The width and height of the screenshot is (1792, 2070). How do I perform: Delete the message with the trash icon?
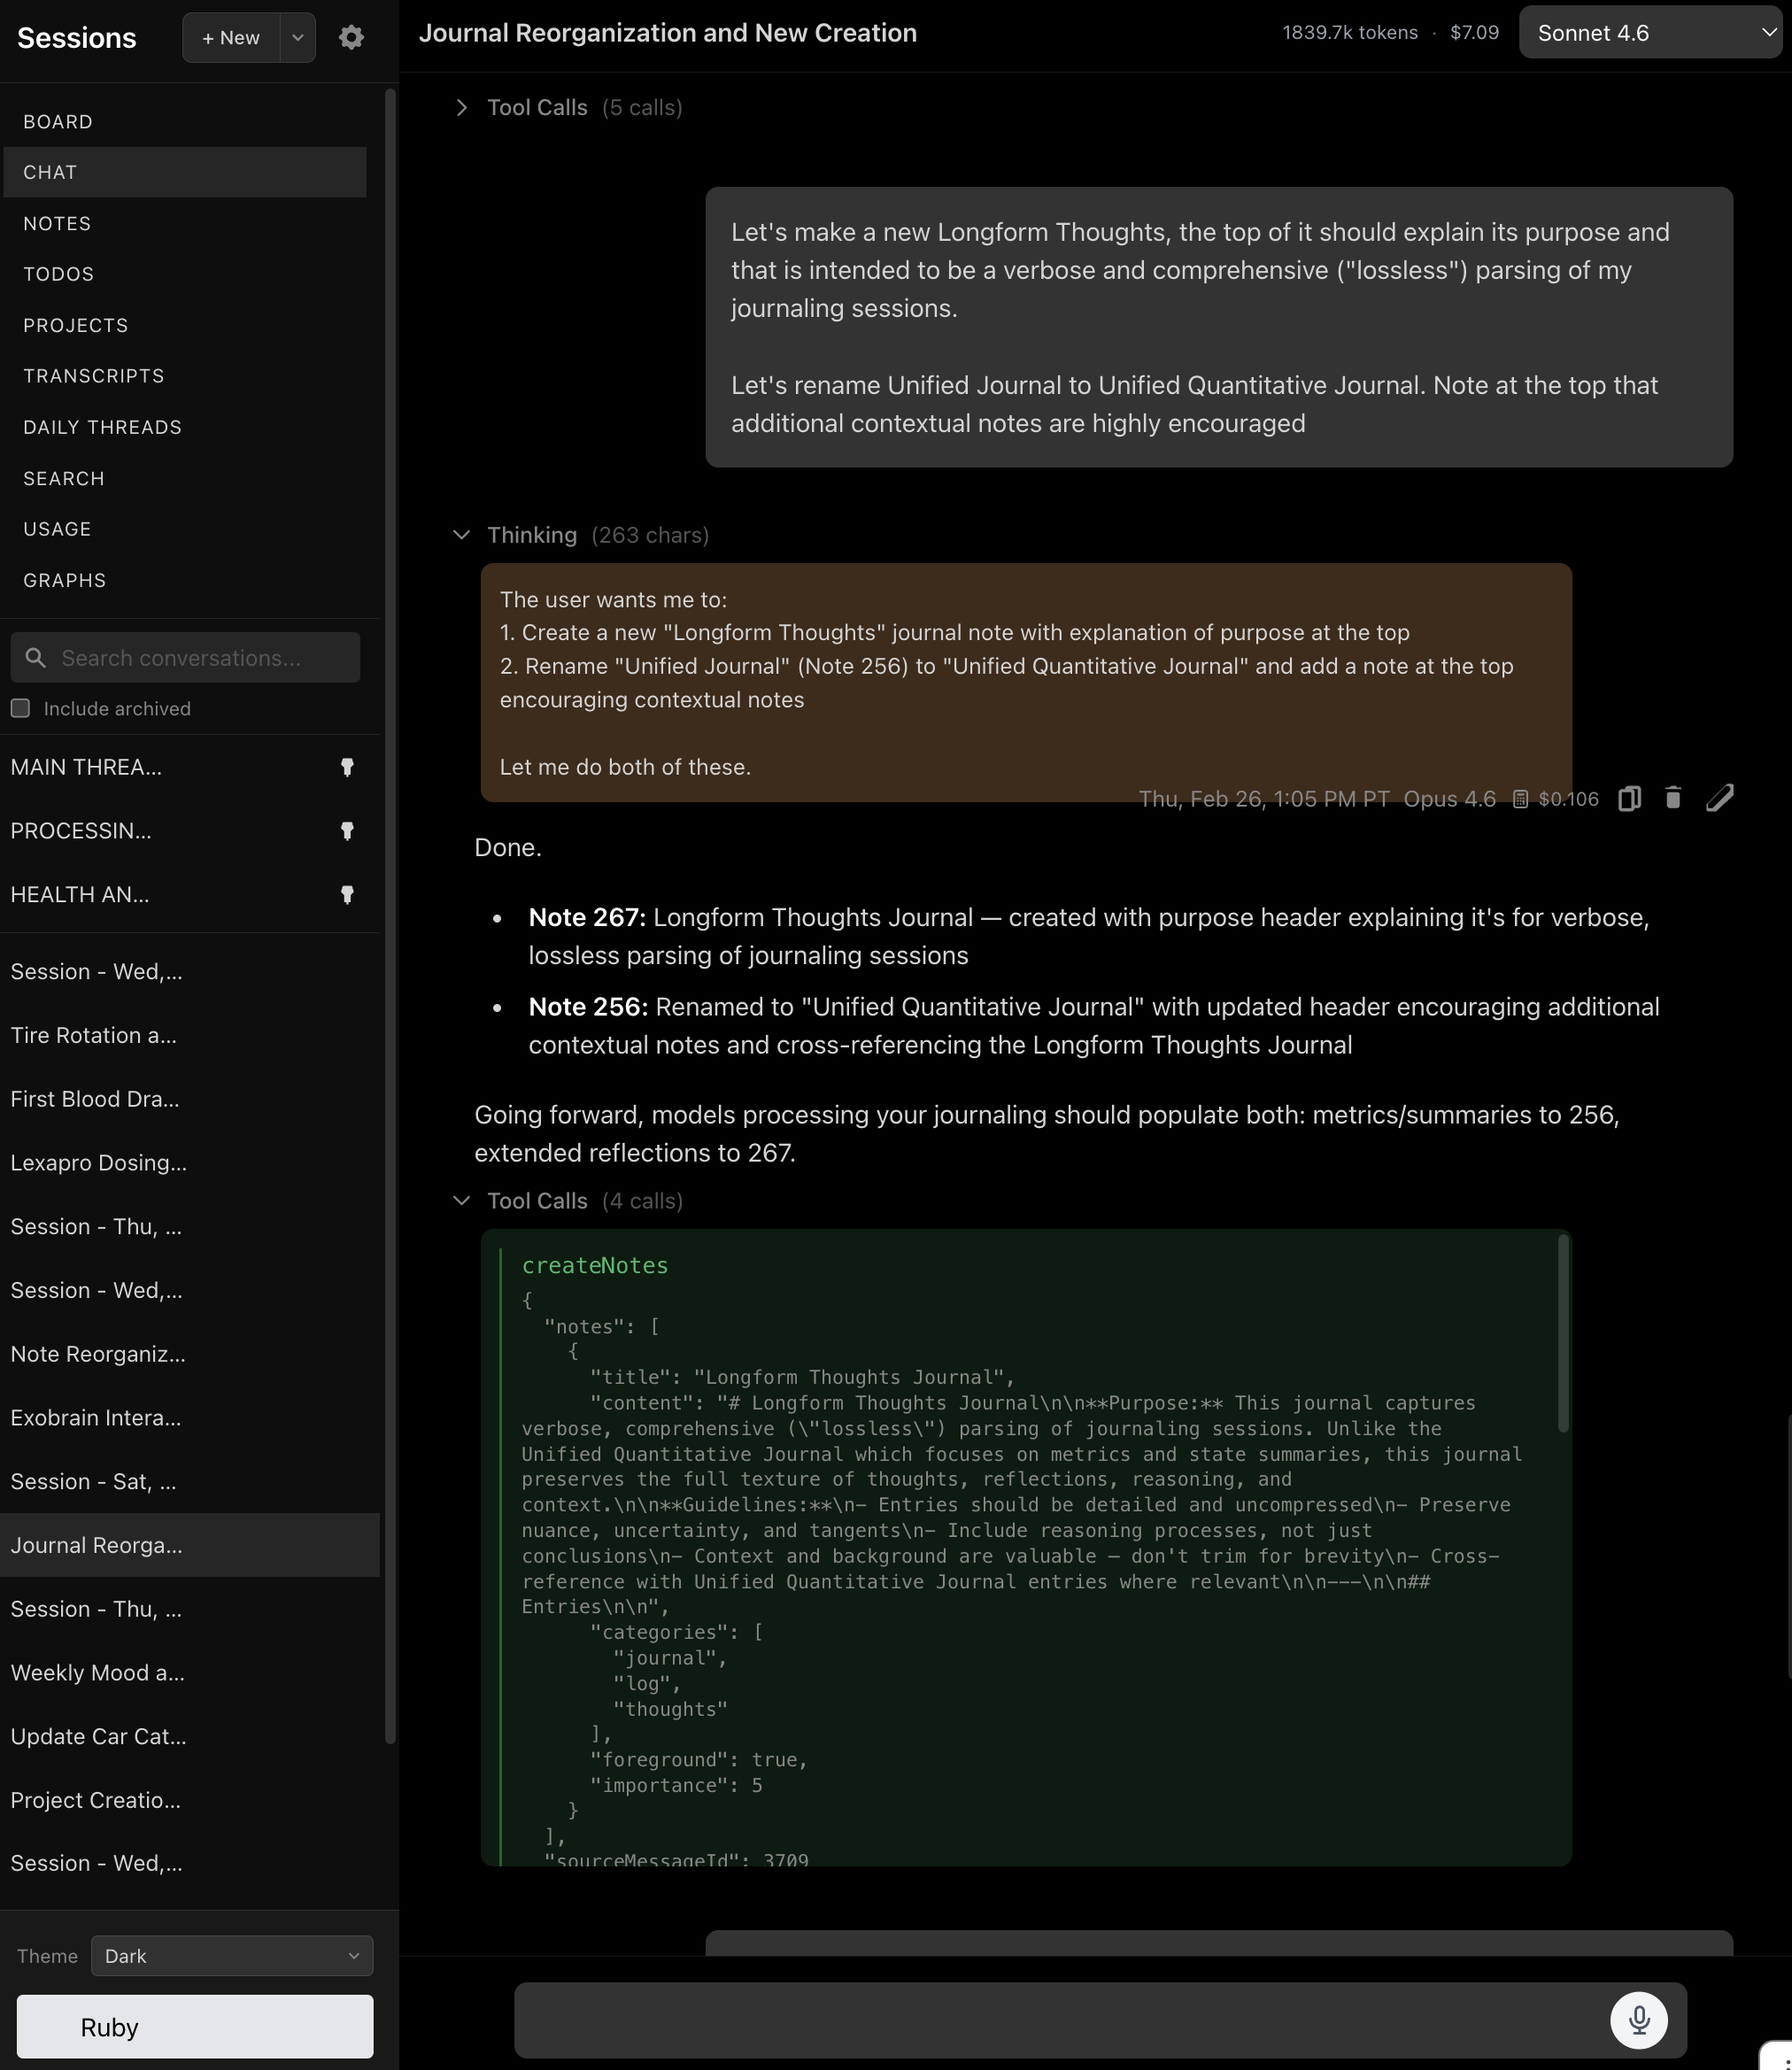(1673, 798)
